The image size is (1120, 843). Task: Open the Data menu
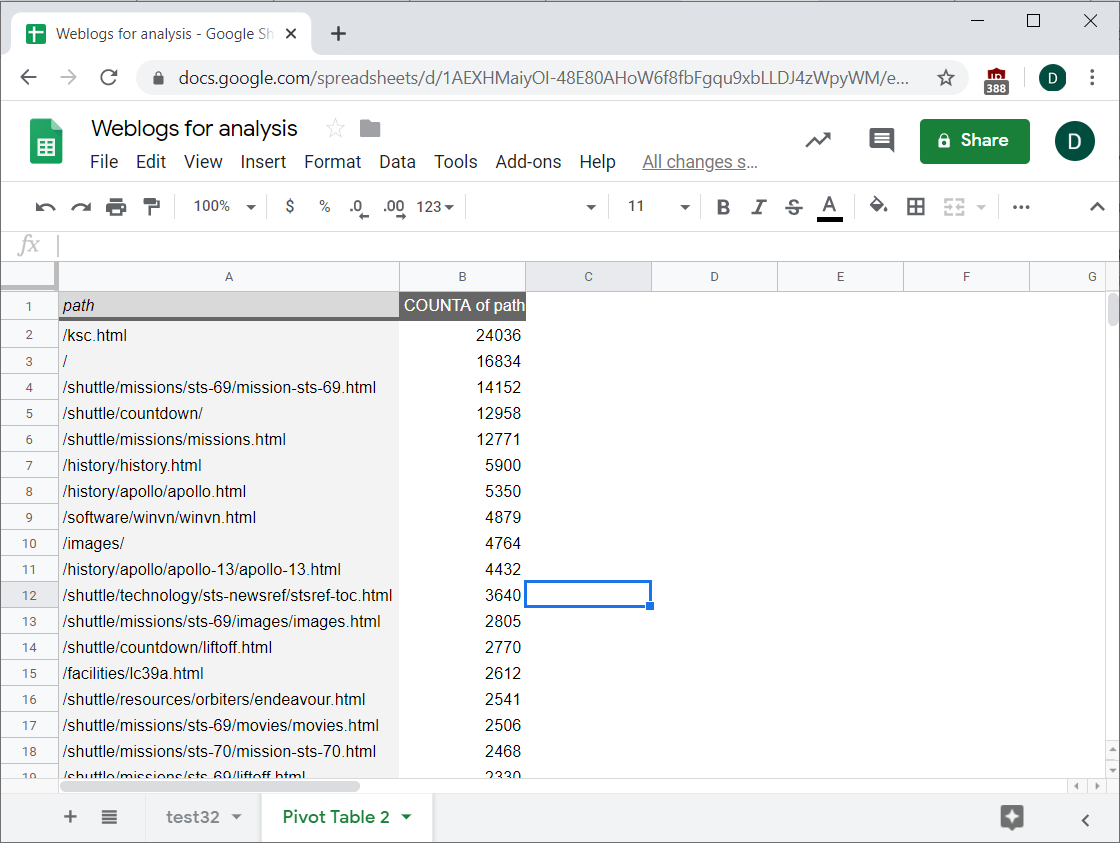pyautogui.click(x=397, y=162)
